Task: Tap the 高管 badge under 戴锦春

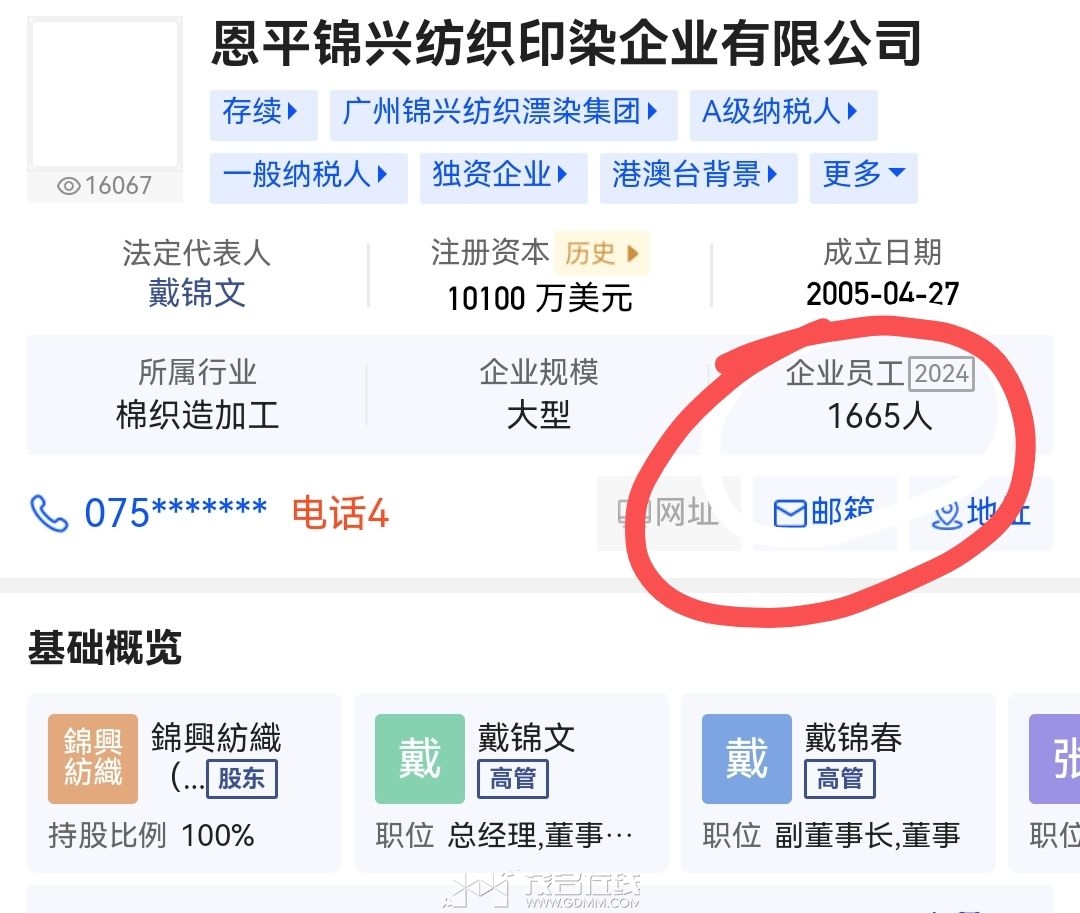Action: 840,779
